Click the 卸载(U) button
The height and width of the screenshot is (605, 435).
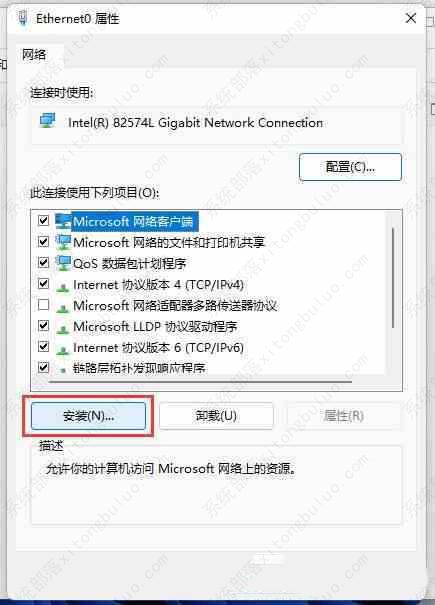[x=216, y=416]
